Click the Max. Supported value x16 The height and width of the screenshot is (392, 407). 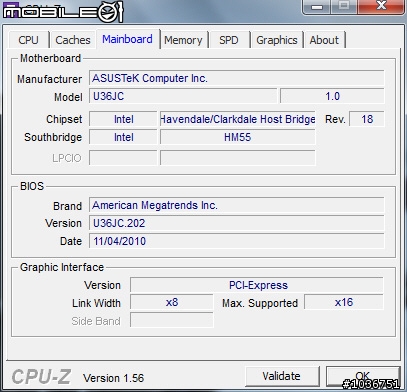pos(344,302)
